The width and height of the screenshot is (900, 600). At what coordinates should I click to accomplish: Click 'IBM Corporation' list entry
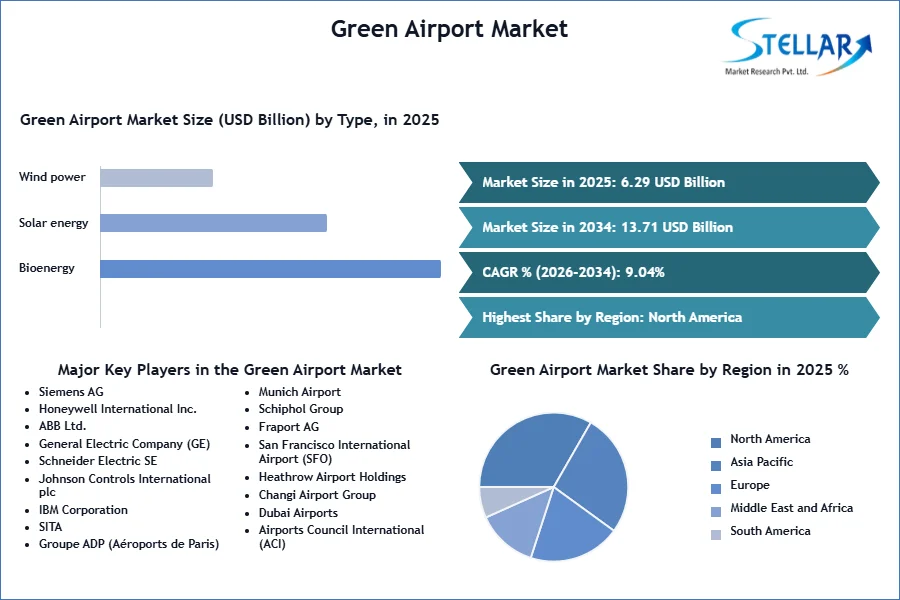[83, 510]
